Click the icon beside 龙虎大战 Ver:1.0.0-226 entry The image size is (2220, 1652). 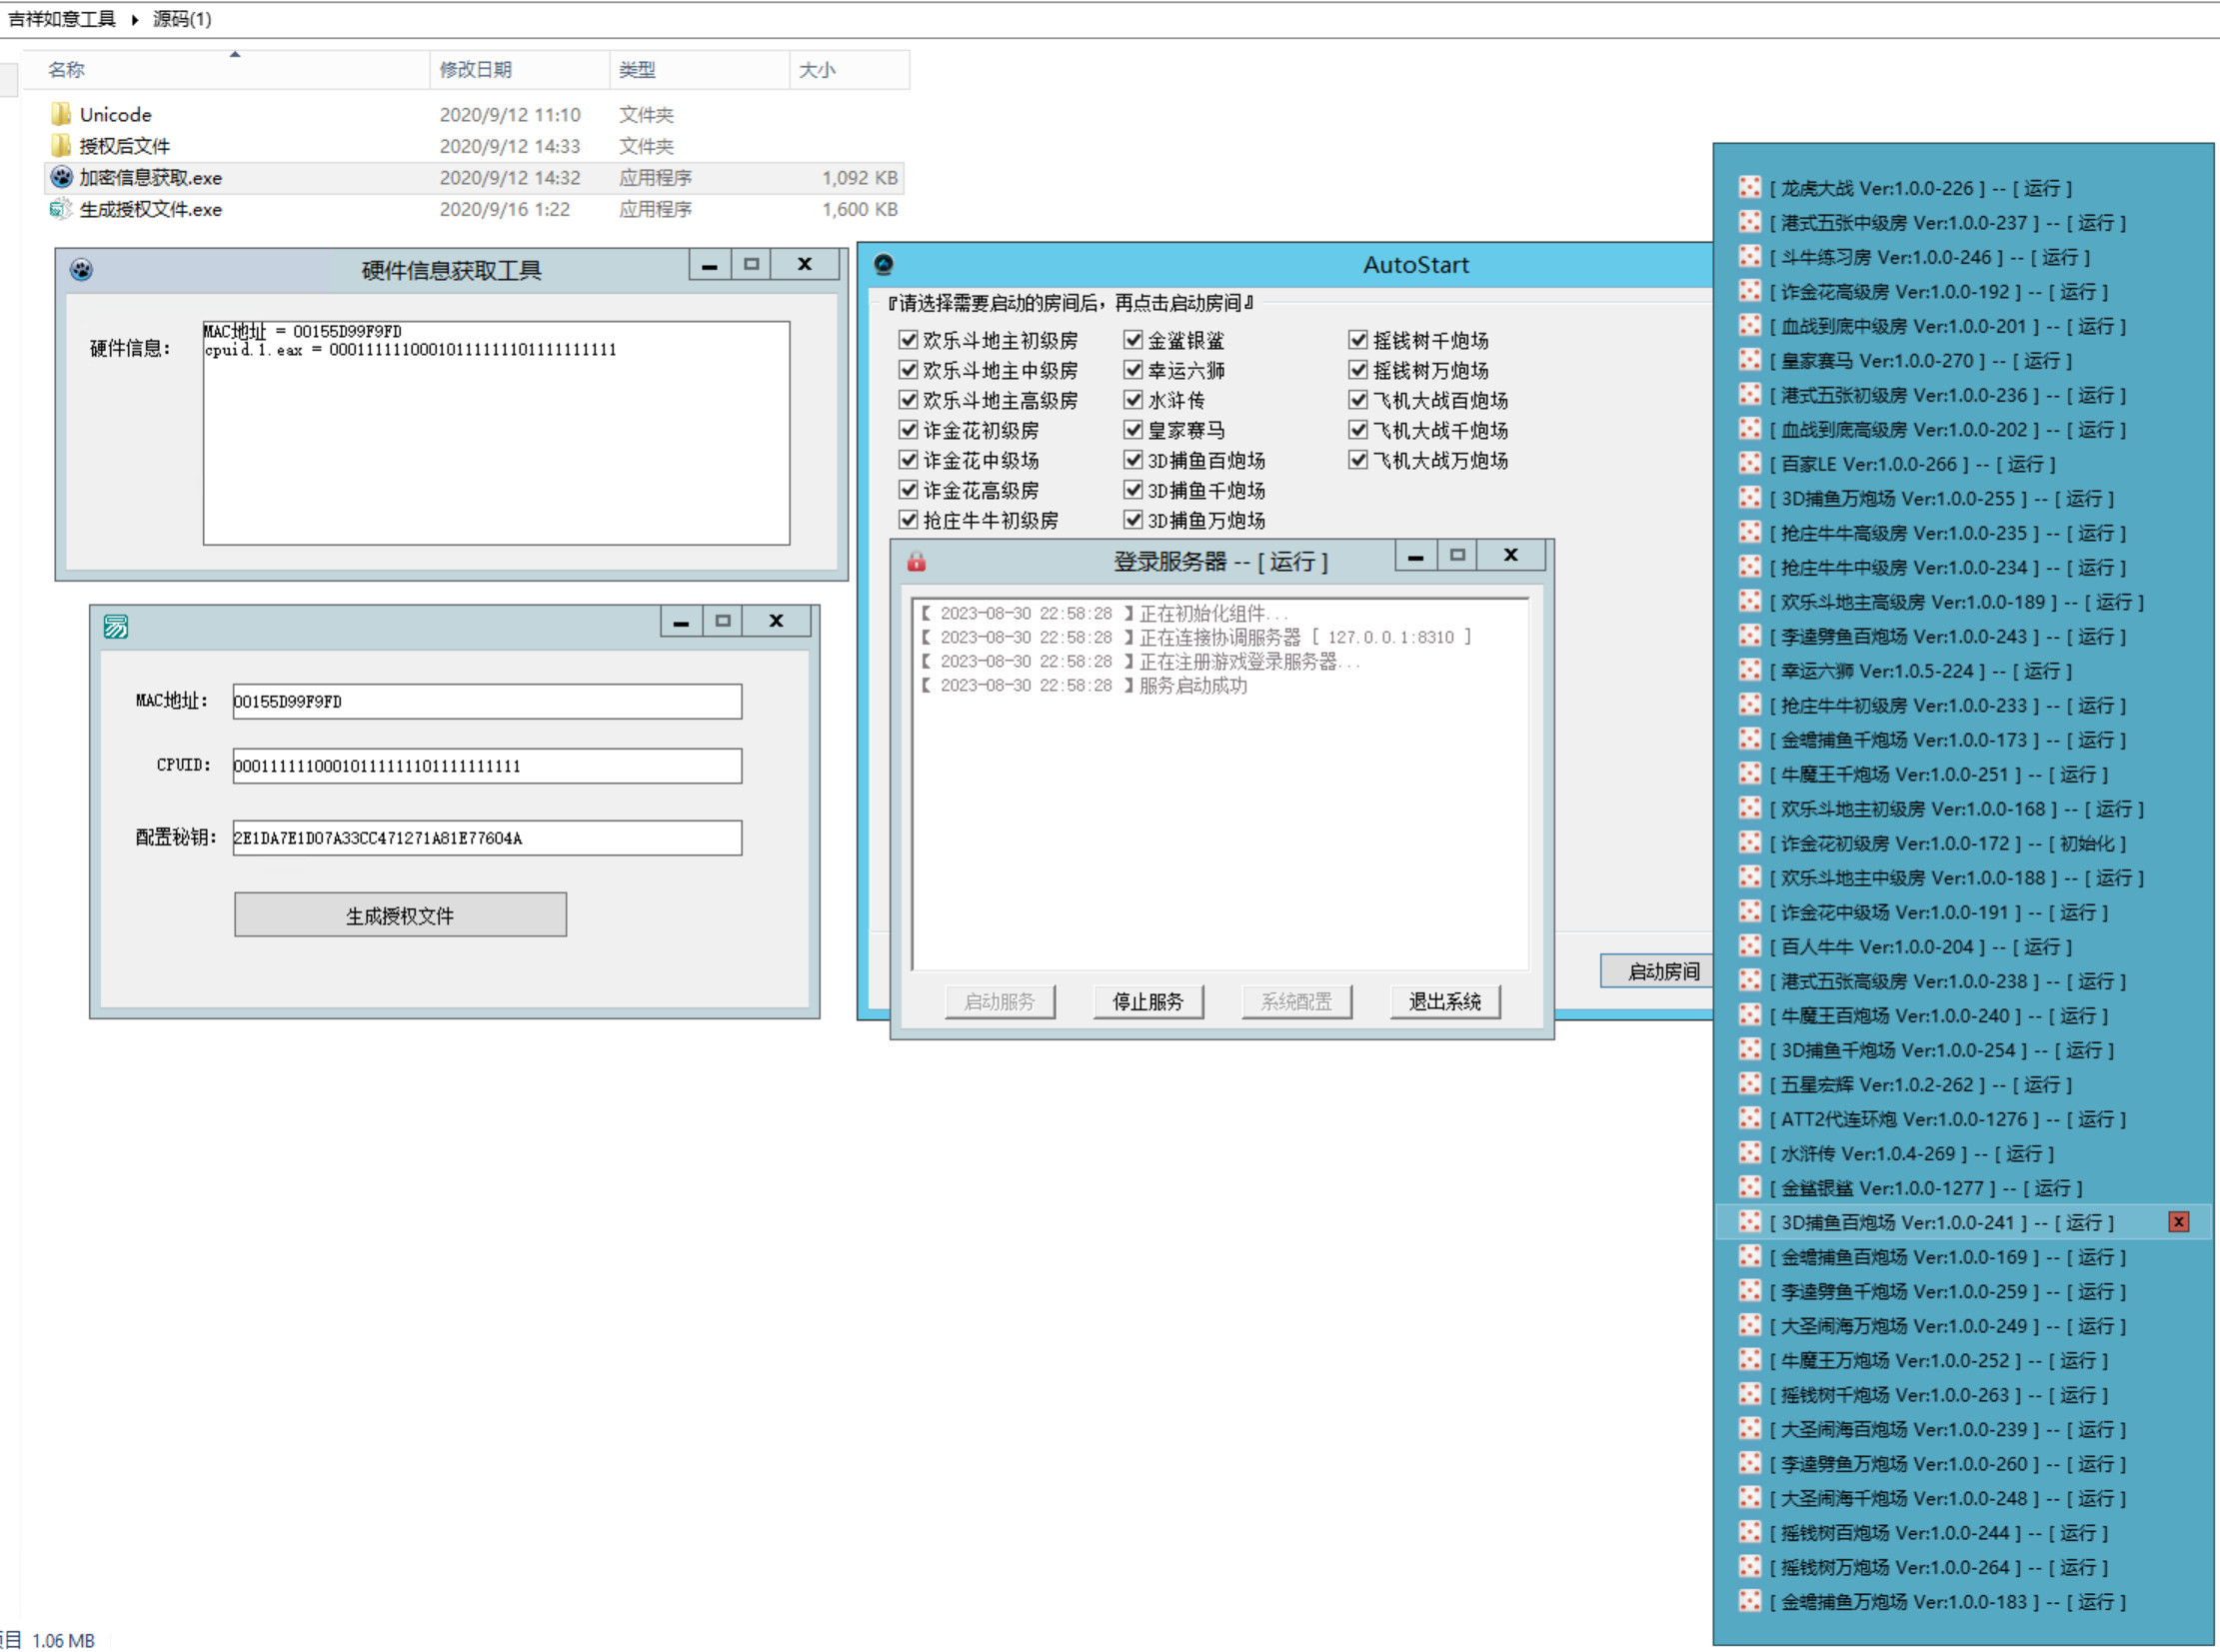click(x=1749, y=188)
